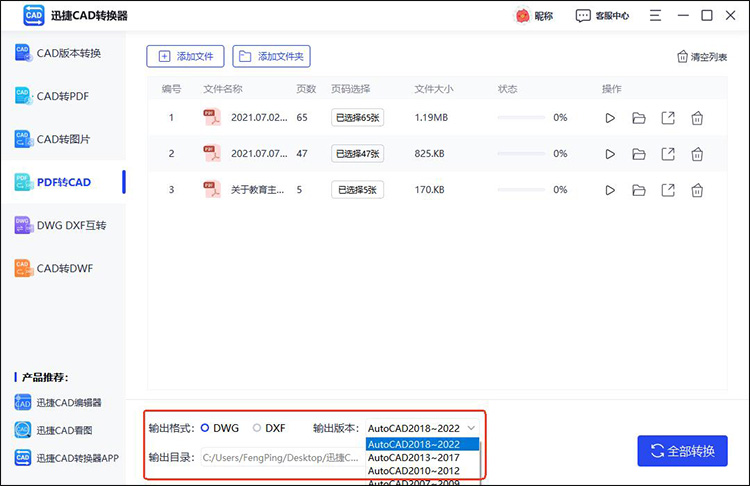Click the progress bar of row 3

tap(521, 190)
